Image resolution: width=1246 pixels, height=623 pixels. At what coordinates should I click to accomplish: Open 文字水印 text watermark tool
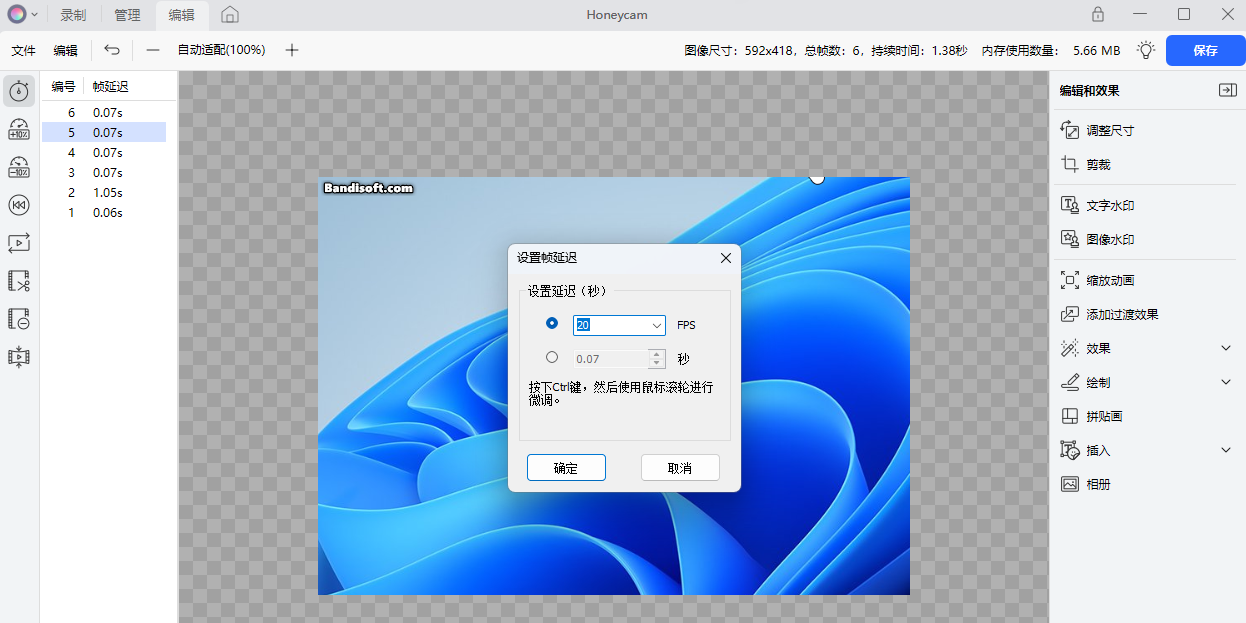click(x=1098, y=205)
